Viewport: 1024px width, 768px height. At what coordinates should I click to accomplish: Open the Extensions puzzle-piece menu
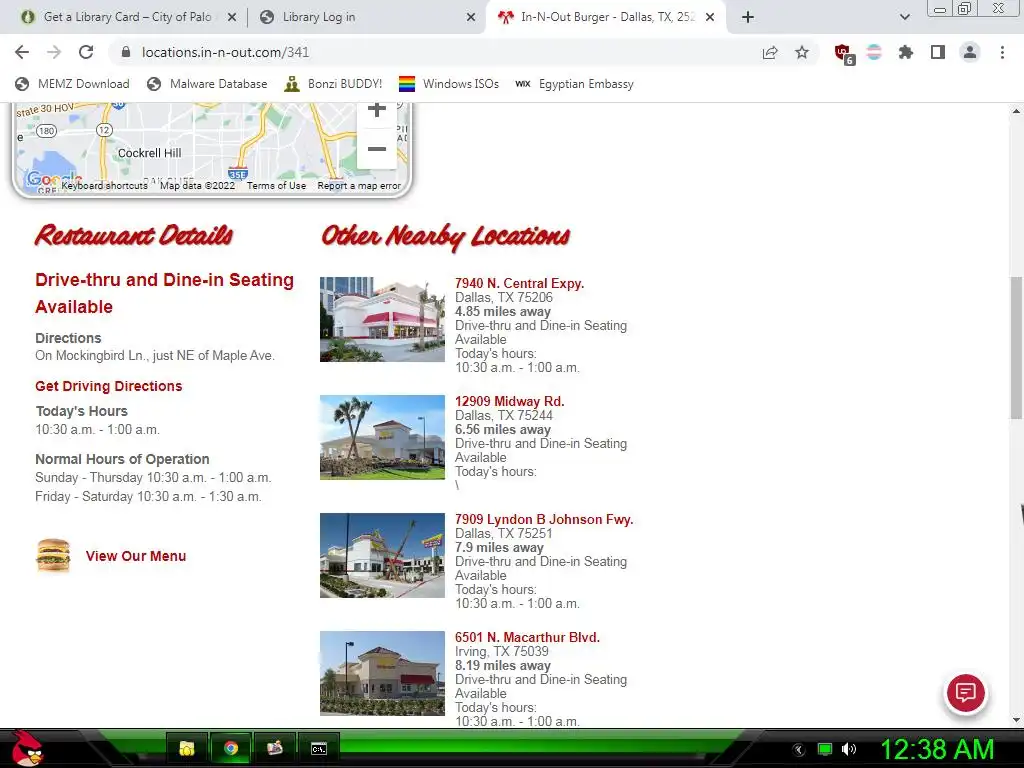pyautogui.click(x=906, y=52)
